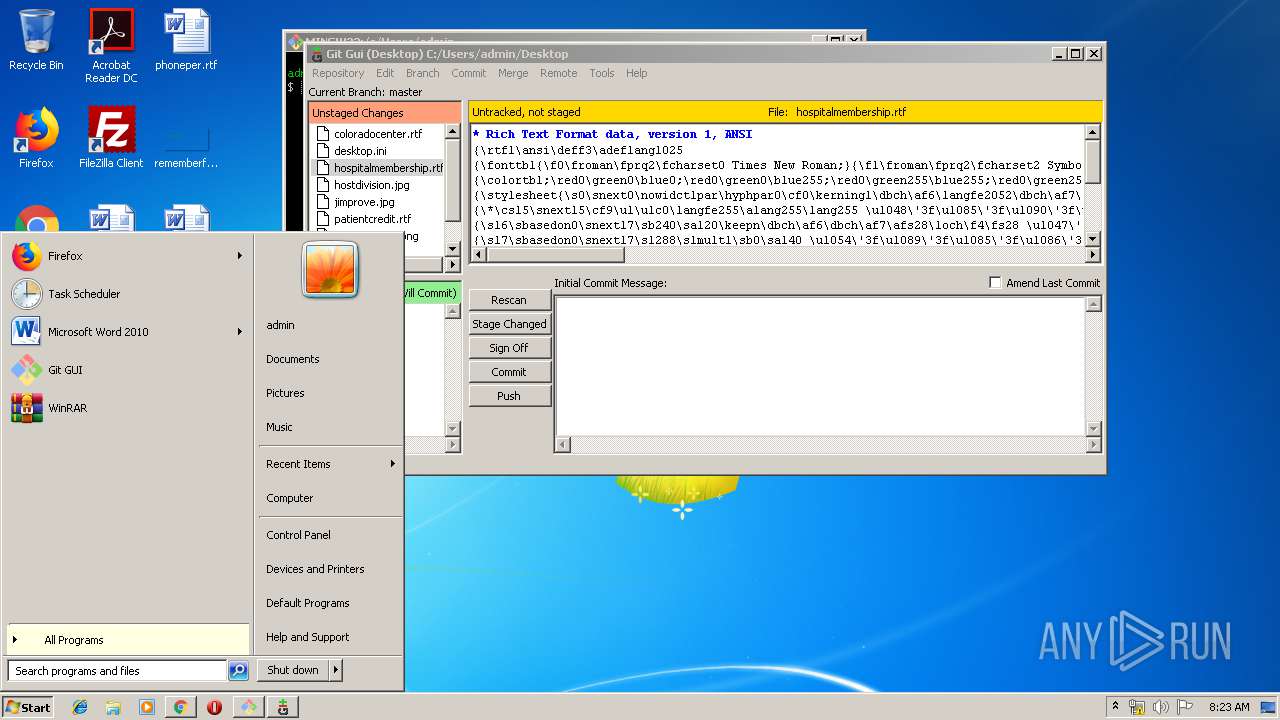Image resolution: width=1280 pixels, height=720 pixels.
Task: Click the file icon beside coloradocenter.rtf
Action: (323, 134)
